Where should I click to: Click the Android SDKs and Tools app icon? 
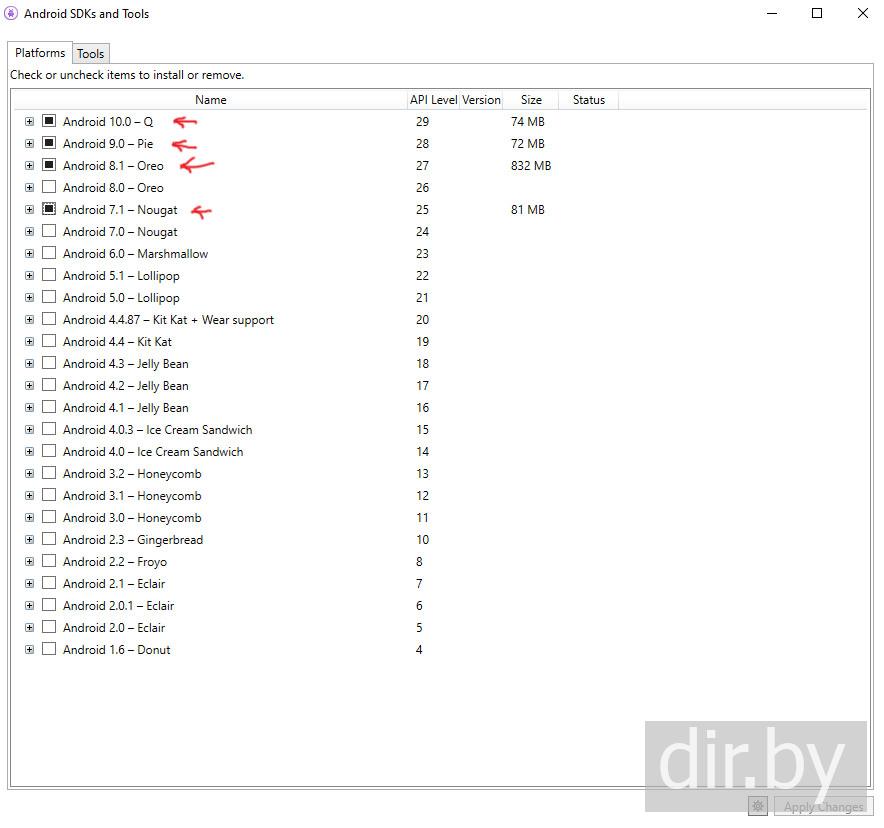tap(11, 14)
